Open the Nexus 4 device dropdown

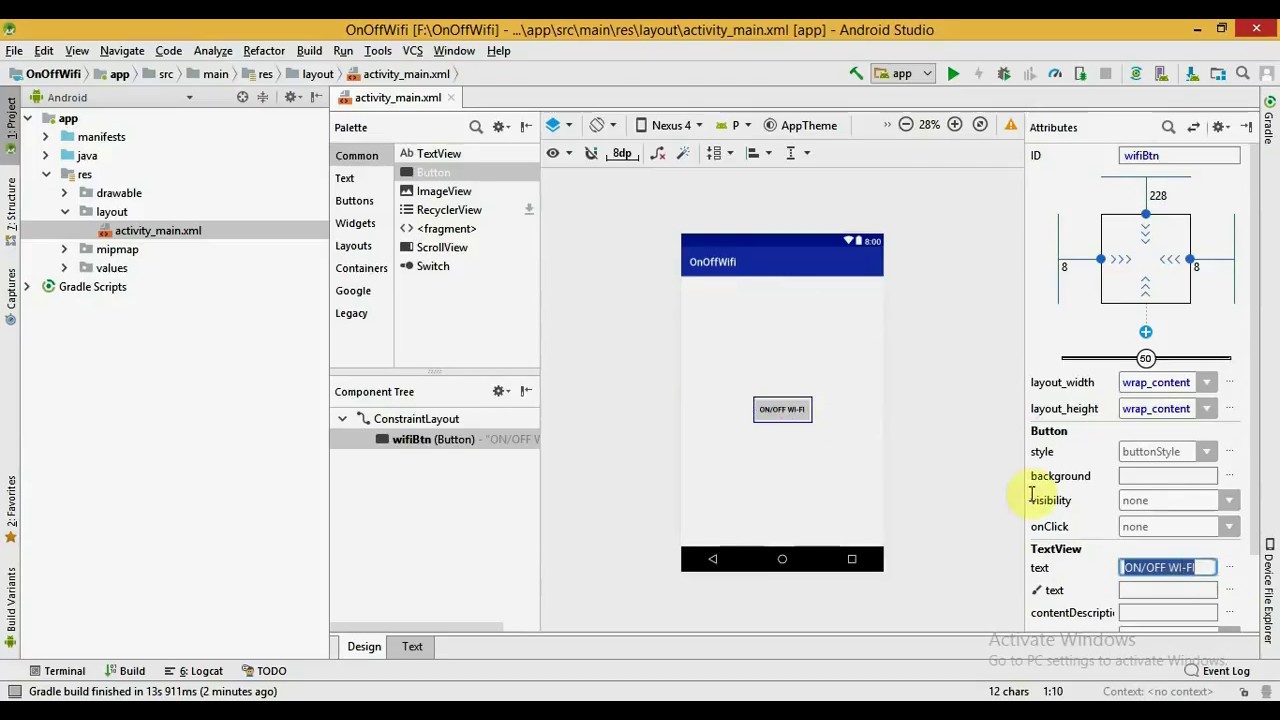coord(669,125)
